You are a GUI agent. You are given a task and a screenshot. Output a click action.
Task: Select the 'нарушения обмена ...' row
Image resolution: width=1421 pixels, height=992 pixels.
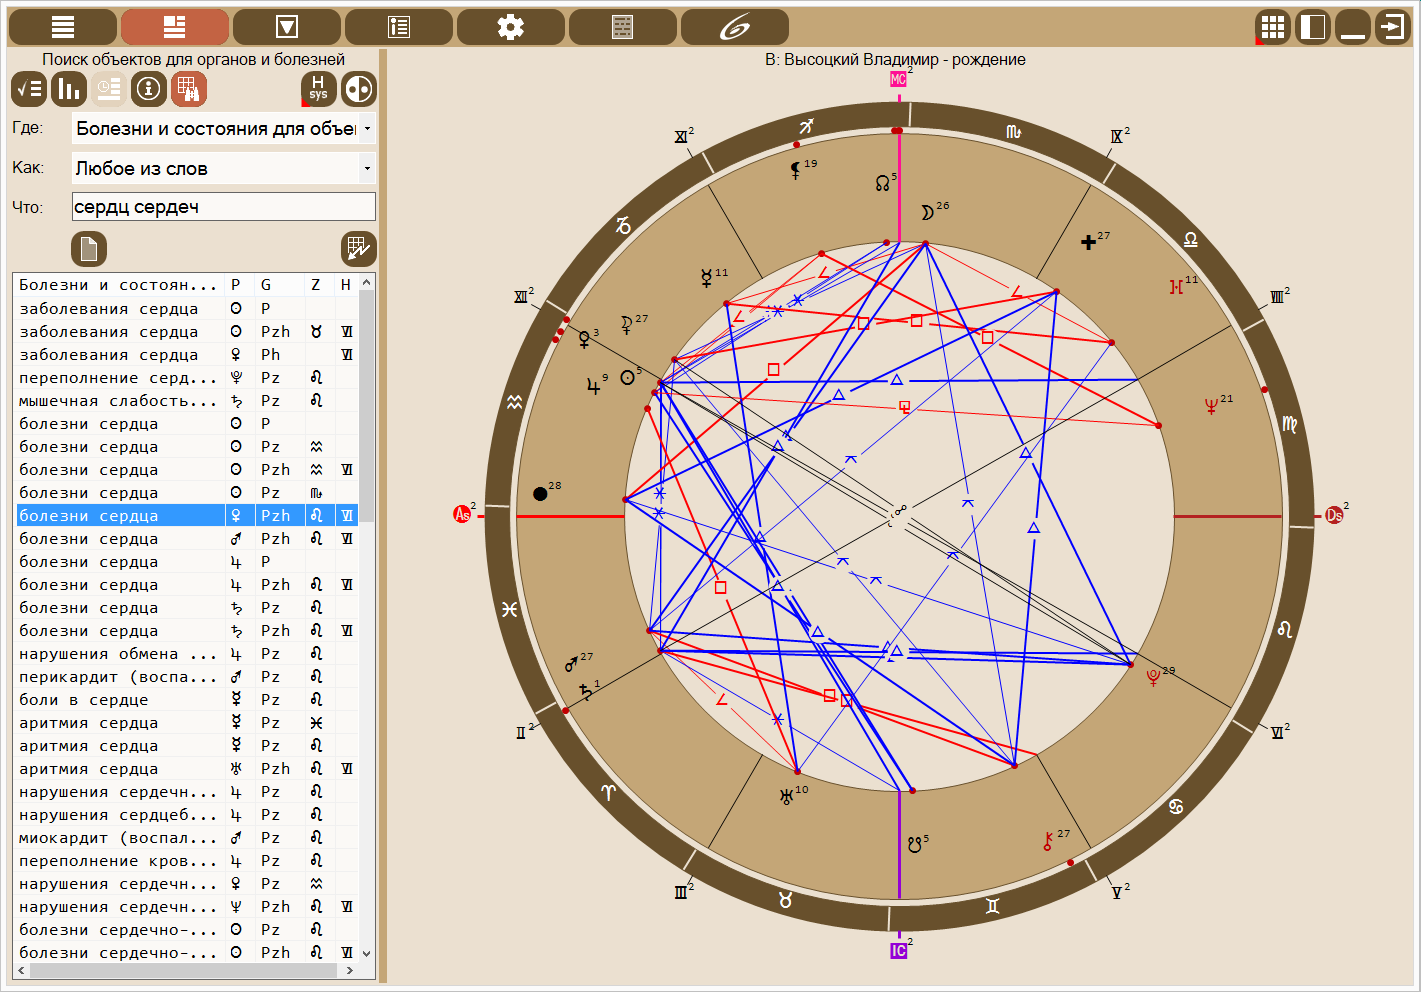(186, 654)
